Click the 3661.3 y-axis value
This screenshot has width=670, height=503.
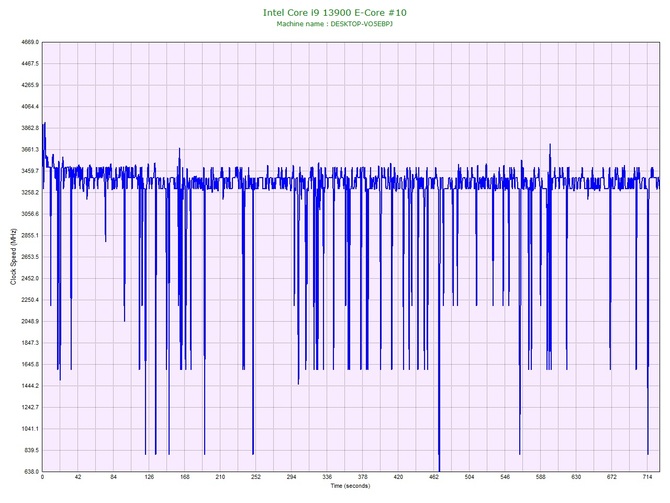coord(30,150)
